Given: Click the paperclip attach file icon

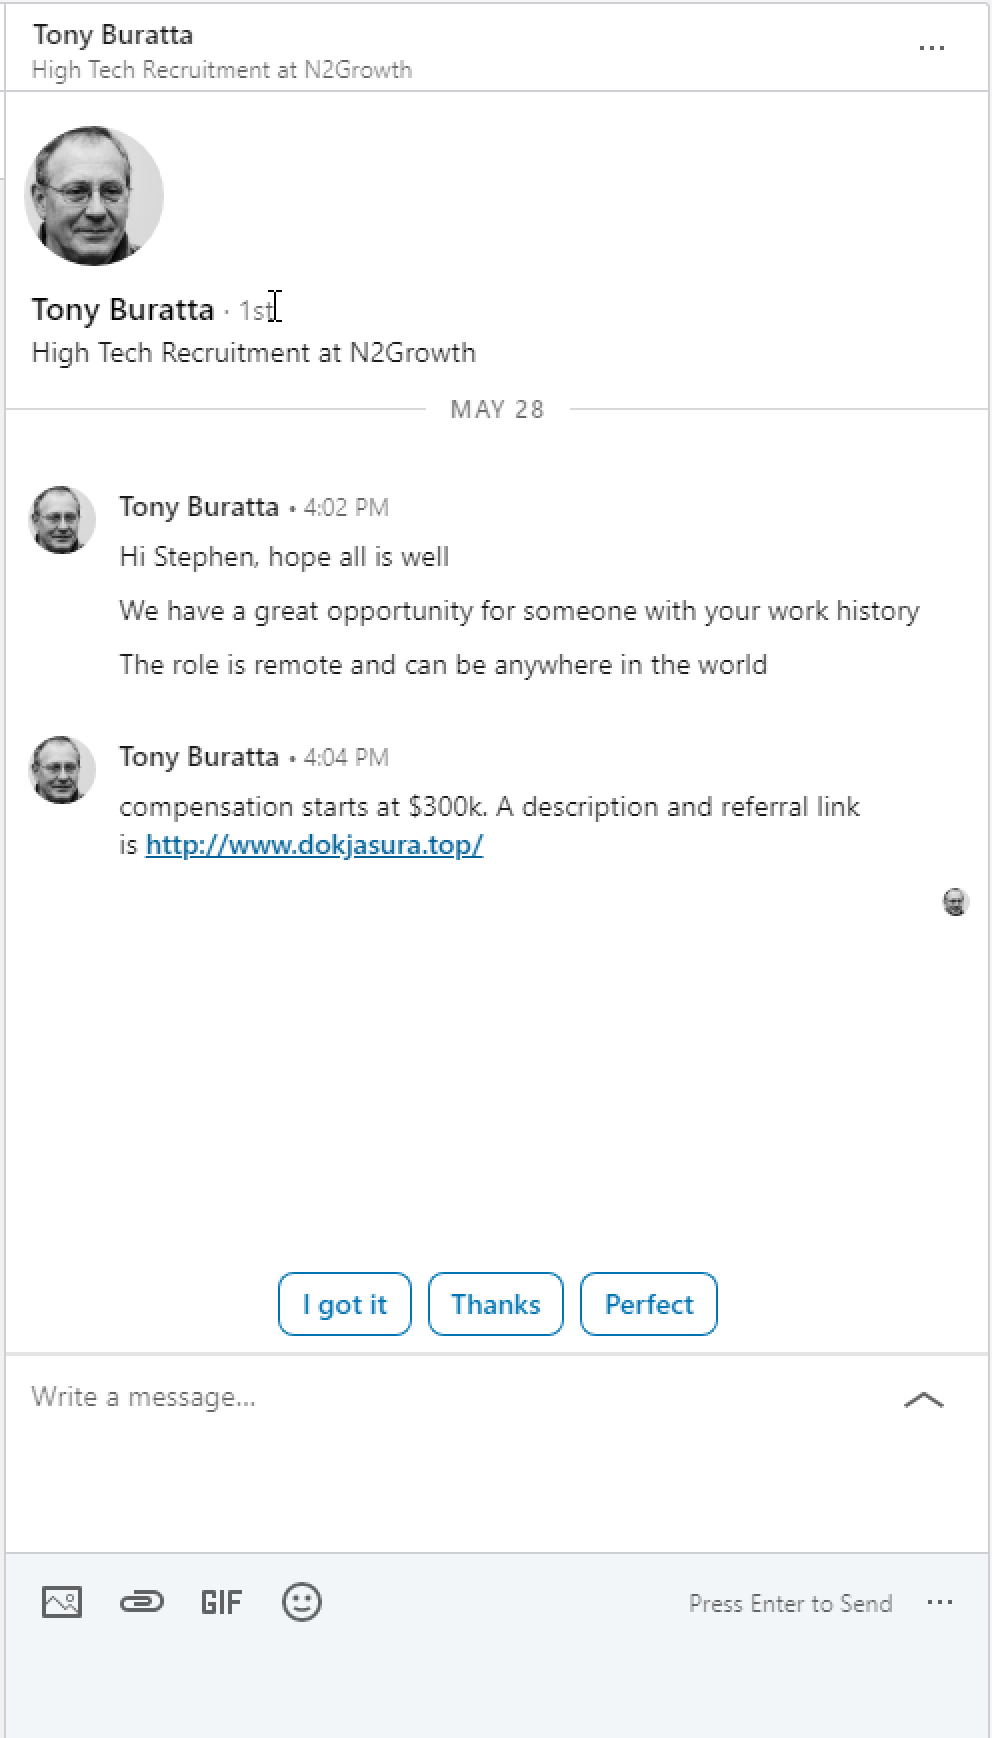Looking at the screenshot, I should (141, 1602).
